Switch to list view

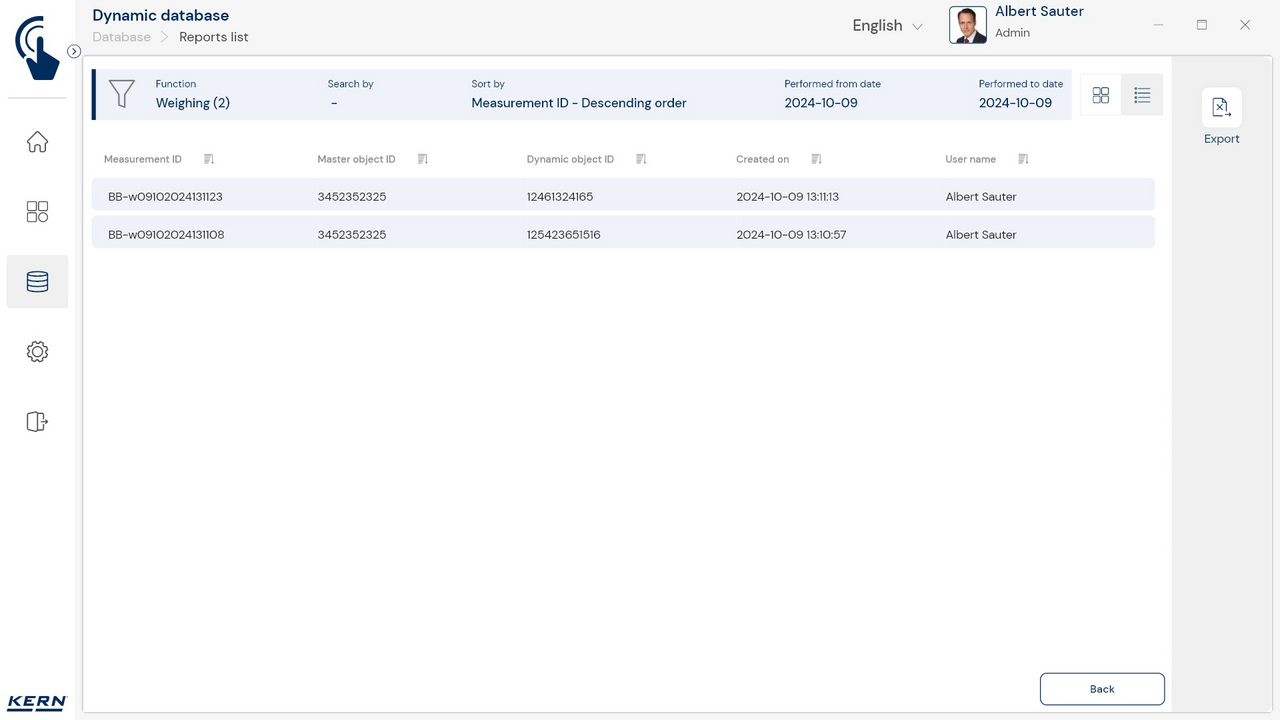click(x=1142, y=95)
